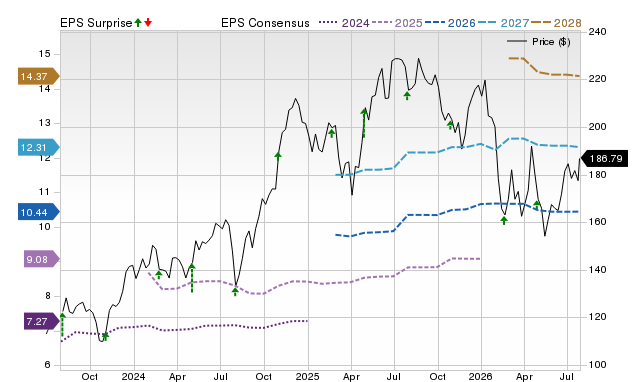The image size is (640, 382).
Task: Click the 2025 EPS consensus legend entry
Action: (397, 23)
